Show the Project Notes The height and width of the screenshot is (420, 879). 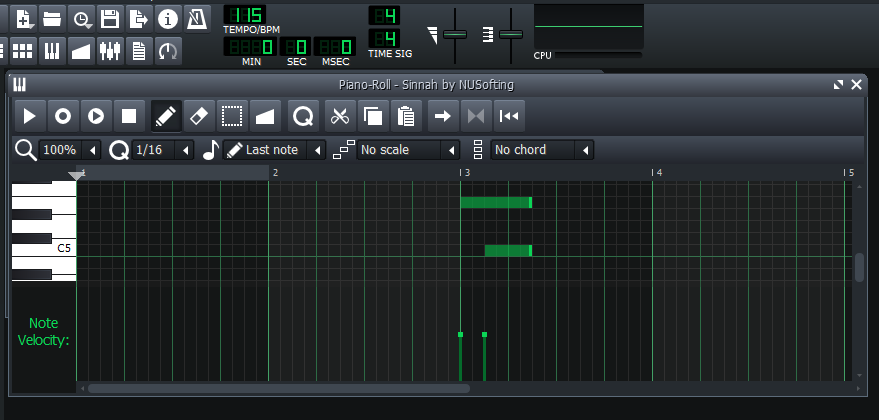click(x=138, y=51)
